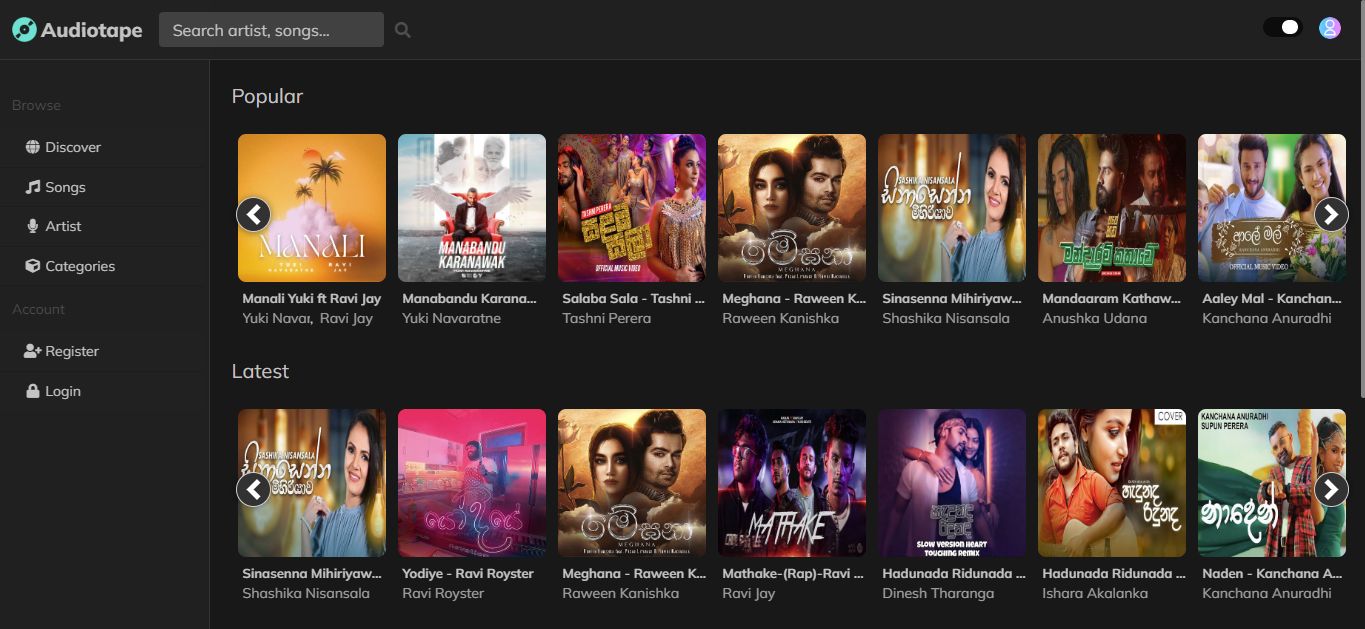Show previous songs in Popular carousel

[x=254, y=214]
